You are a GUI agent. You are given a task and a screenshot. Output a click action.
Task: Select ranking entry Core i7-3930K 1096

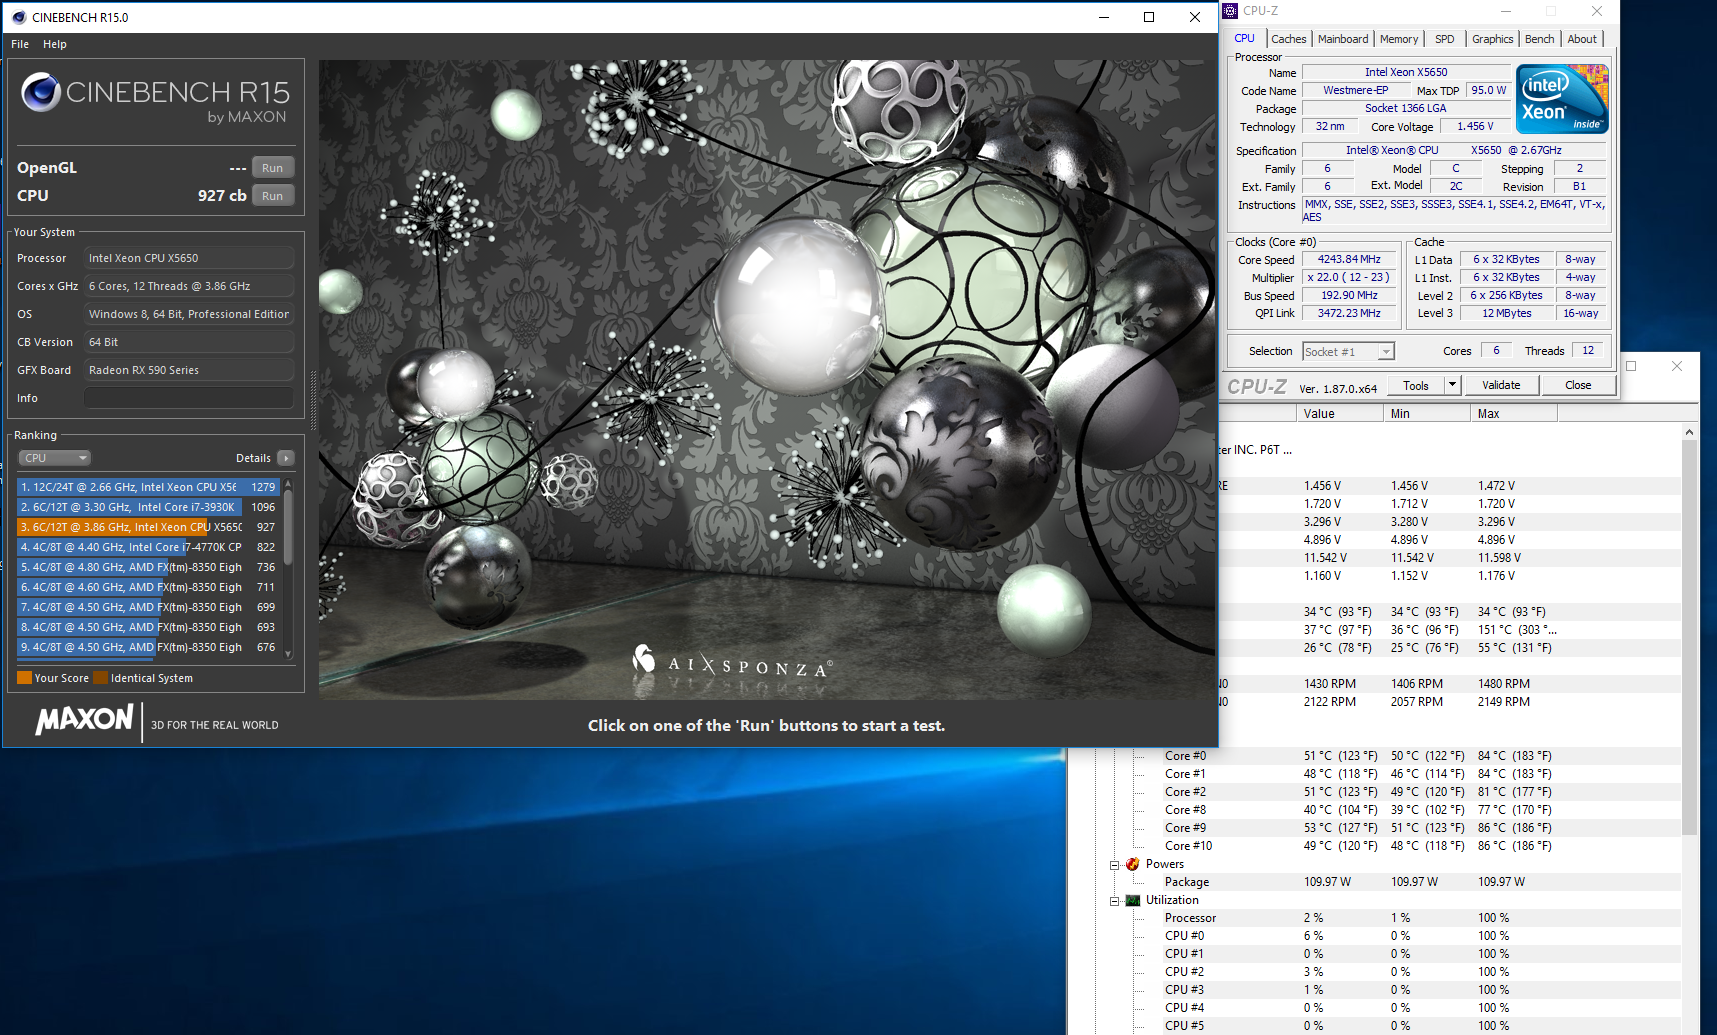point(148,507)
